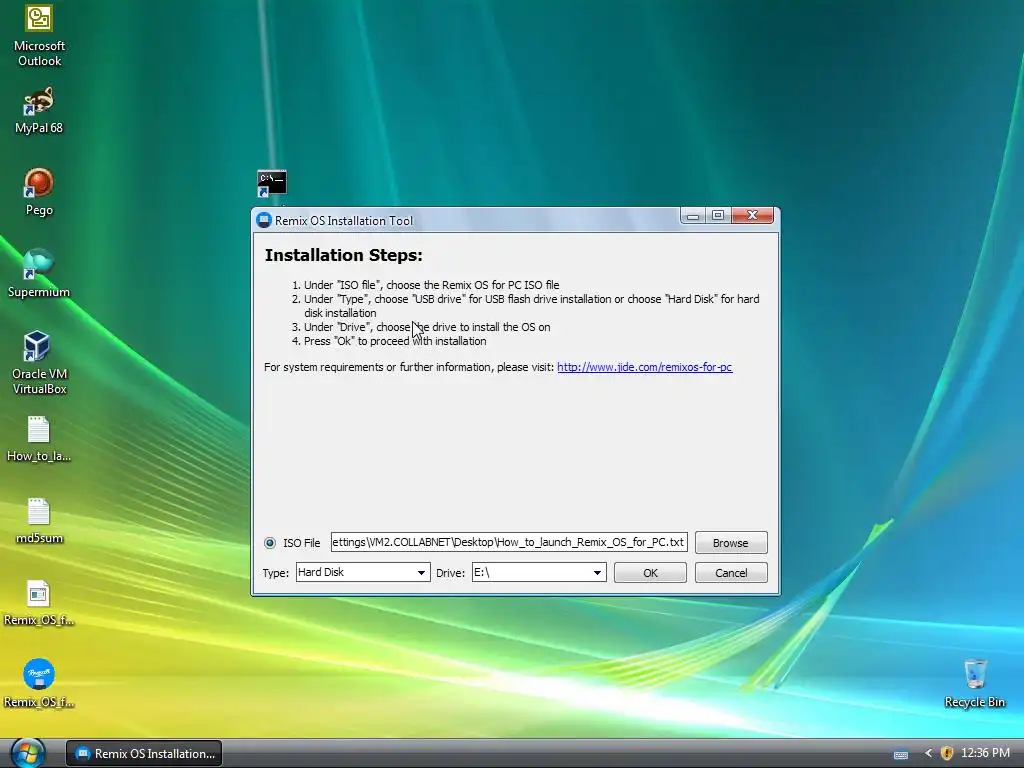This screenshot has height=768, width=1024.
Task: Select the ISO File radio button
Action: click(270, 543)
